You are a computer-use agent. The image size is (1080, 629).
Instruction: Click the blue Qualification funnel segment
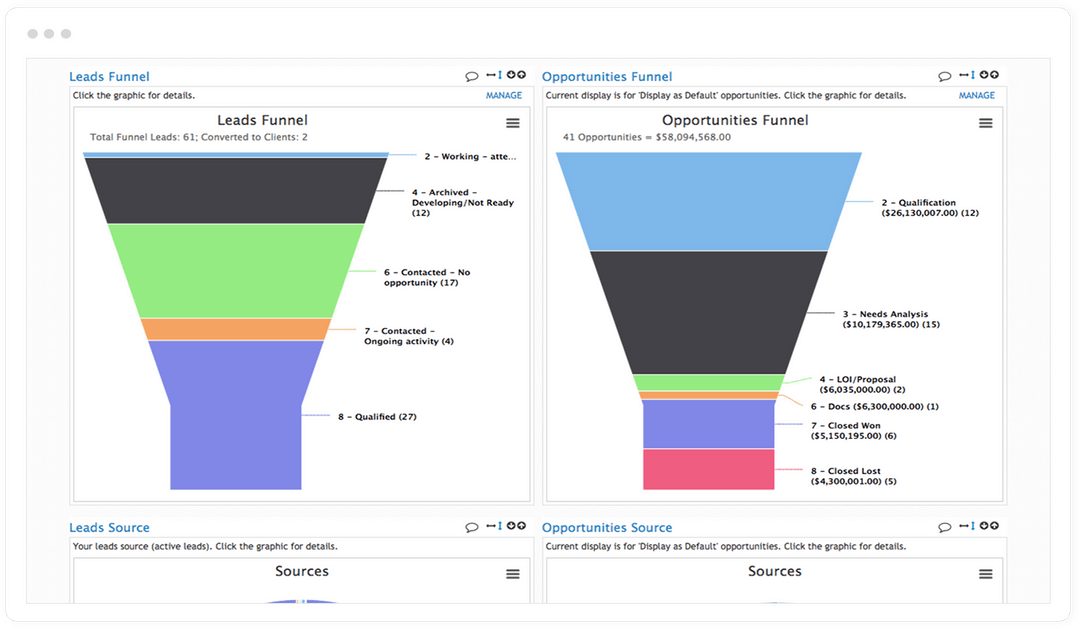pos(709,201)
